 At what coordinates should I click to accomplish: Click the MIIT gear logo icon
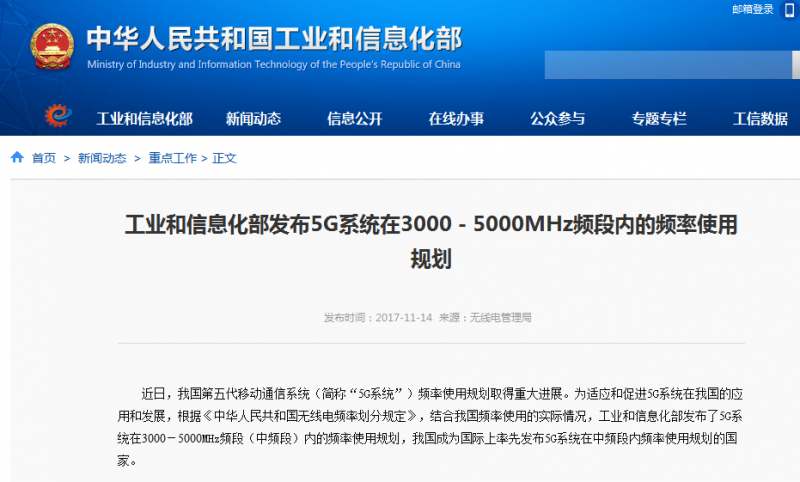[x=59, y=117]
